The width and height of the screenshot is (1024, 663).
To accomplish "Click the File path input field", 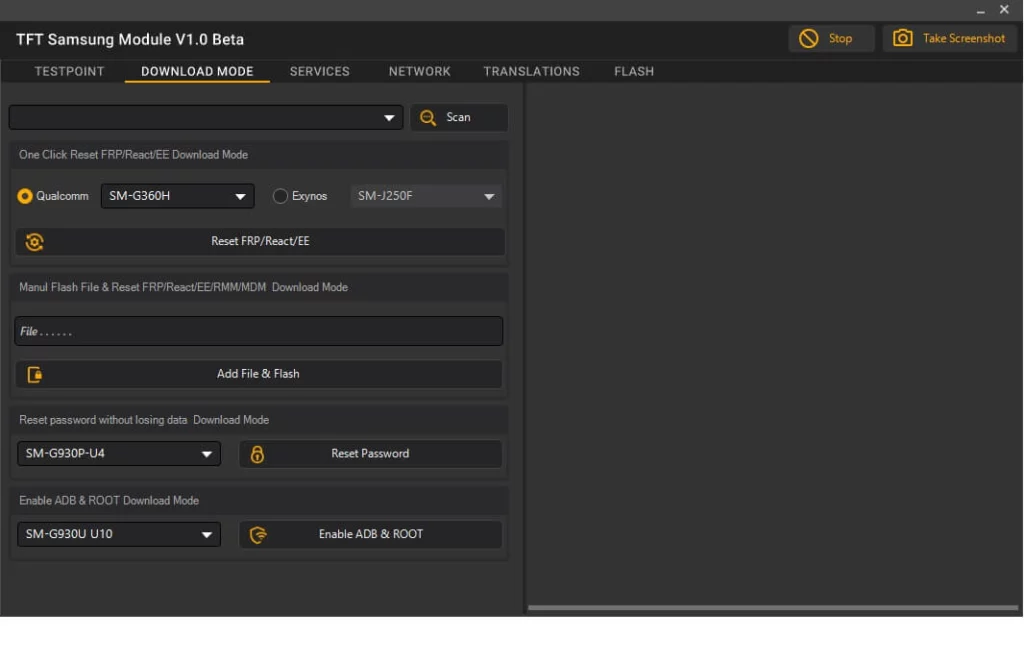I will [259, 331].
